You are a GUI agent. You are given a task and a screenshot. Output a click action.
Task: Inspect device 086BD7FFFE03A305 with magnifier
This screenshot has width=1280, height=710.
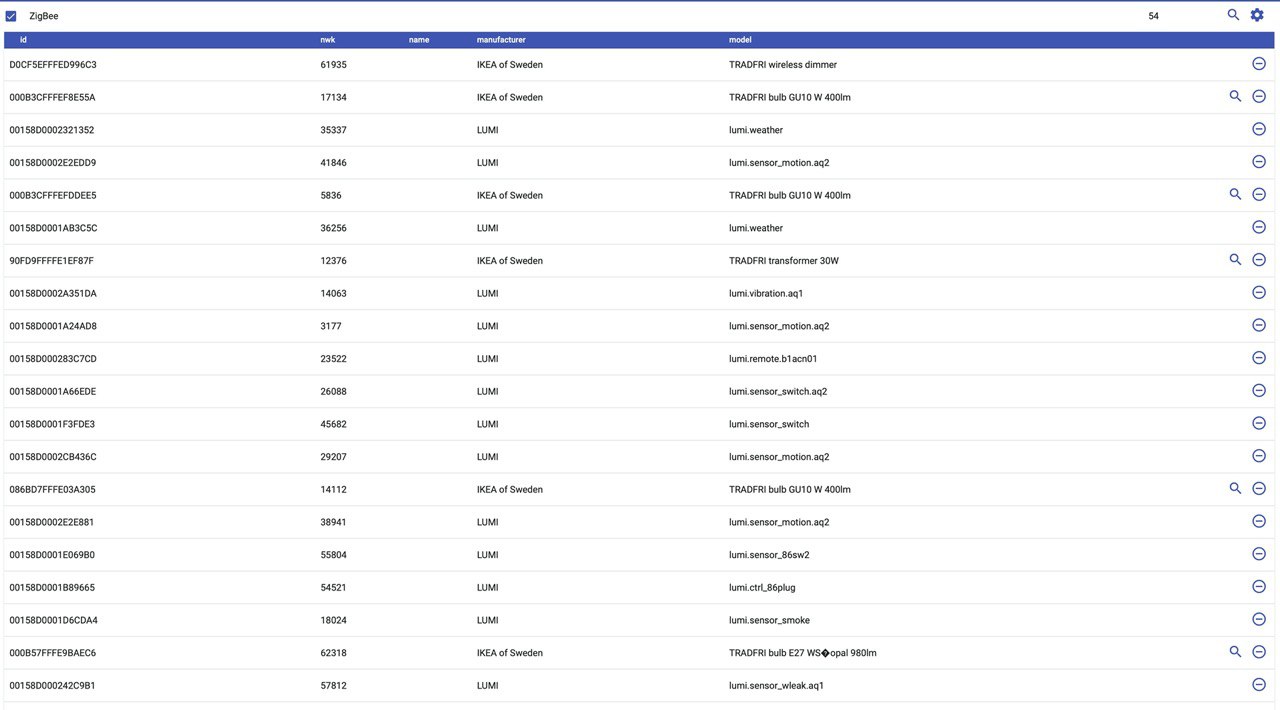coord(1235,488)
